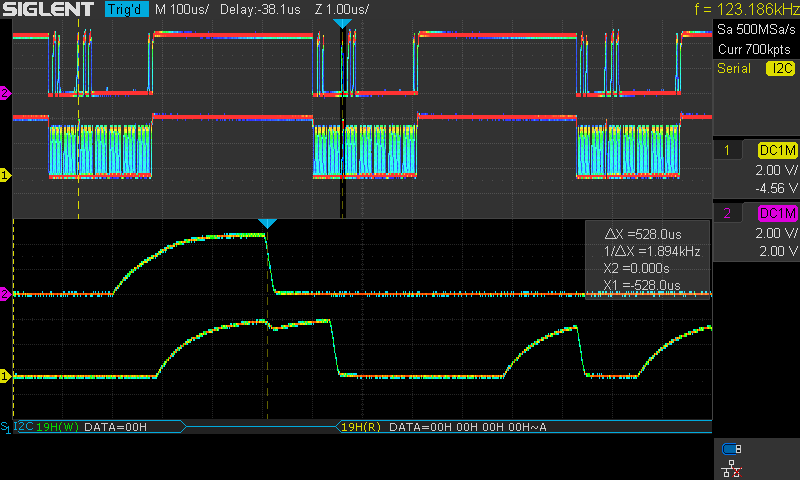Click channel 1 ground marker in upper window

pos(5,175)
